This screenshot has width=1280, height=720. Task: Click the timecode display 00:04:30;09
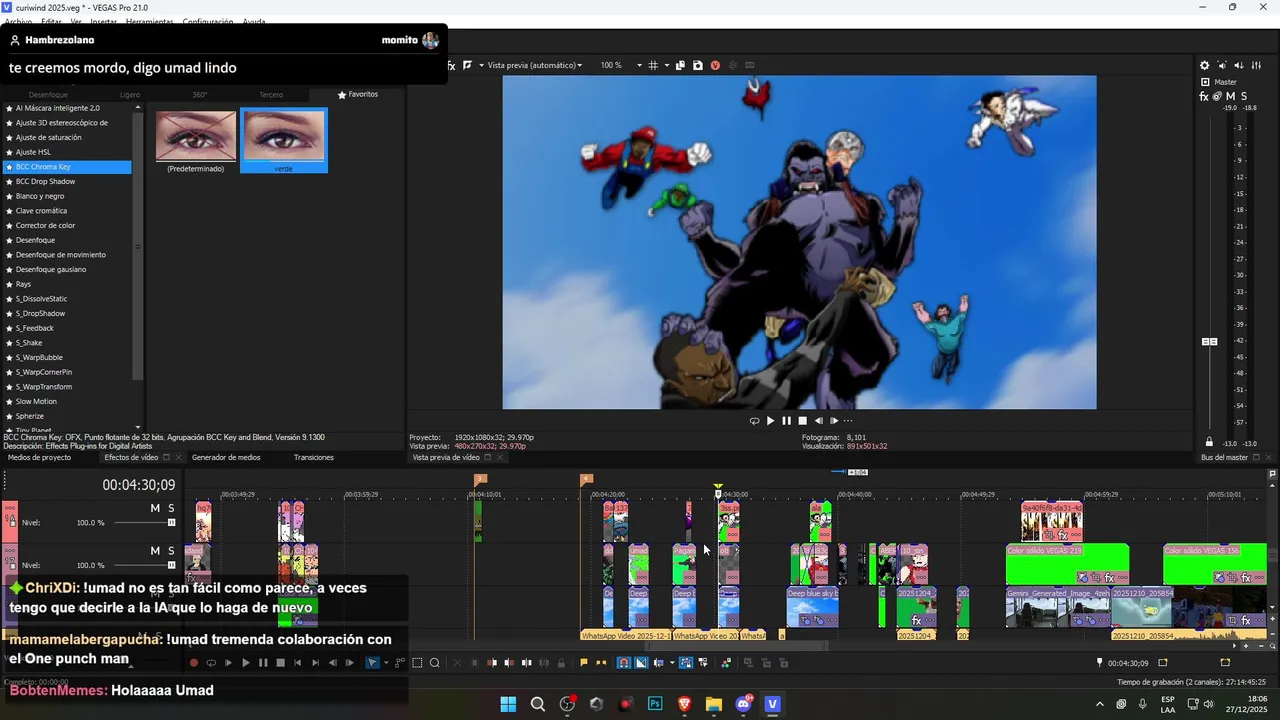tap(138, 485)
